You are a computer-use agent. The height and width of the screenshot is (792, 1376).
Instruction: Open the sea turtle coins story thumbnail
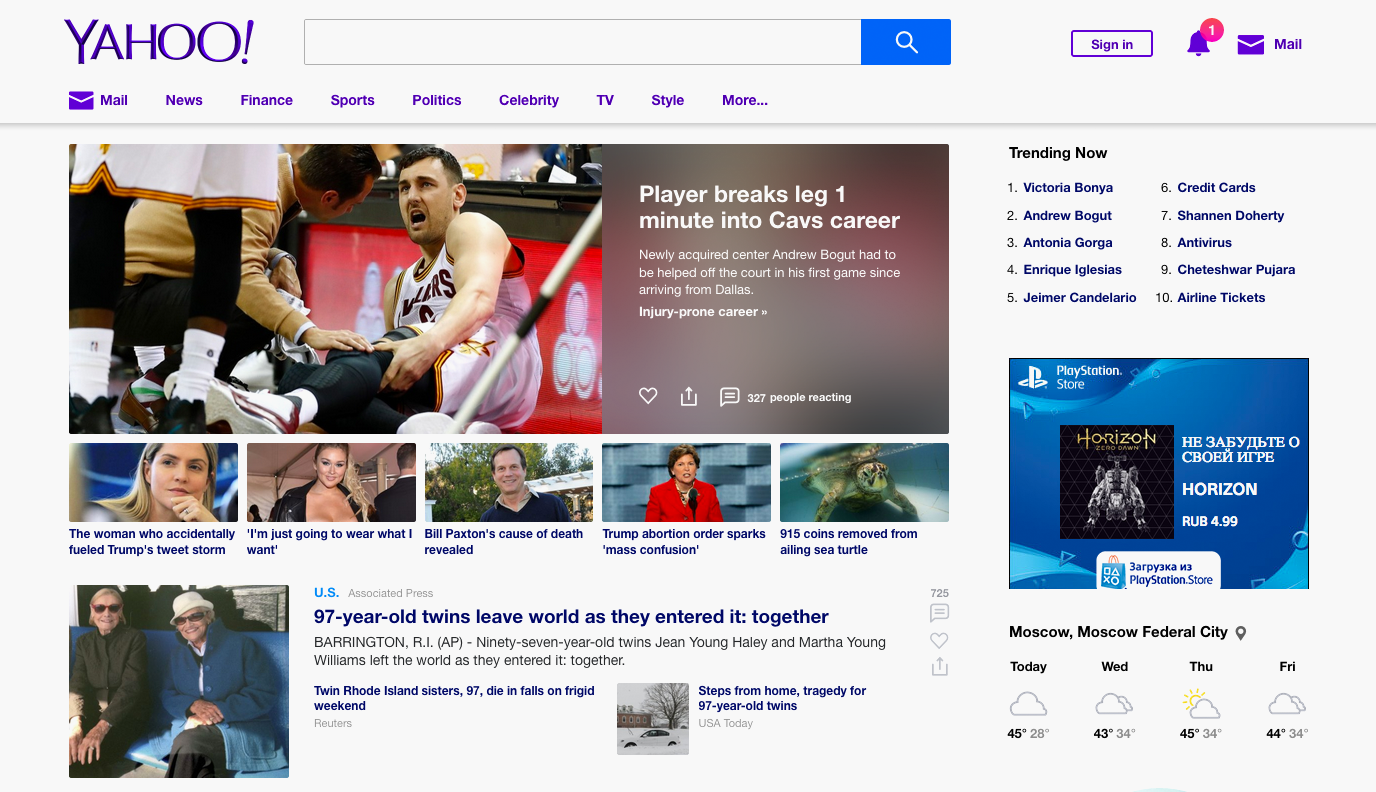[x=864, y=482]
